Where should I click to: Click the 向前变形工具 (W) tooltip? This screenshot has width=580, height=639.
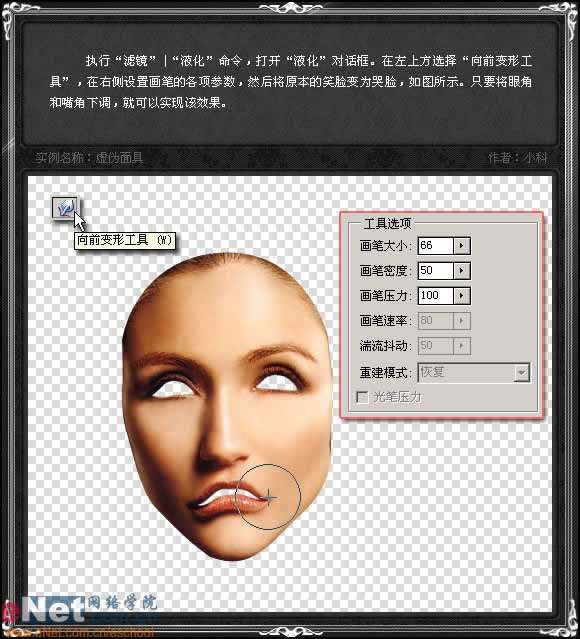[125, 240]
